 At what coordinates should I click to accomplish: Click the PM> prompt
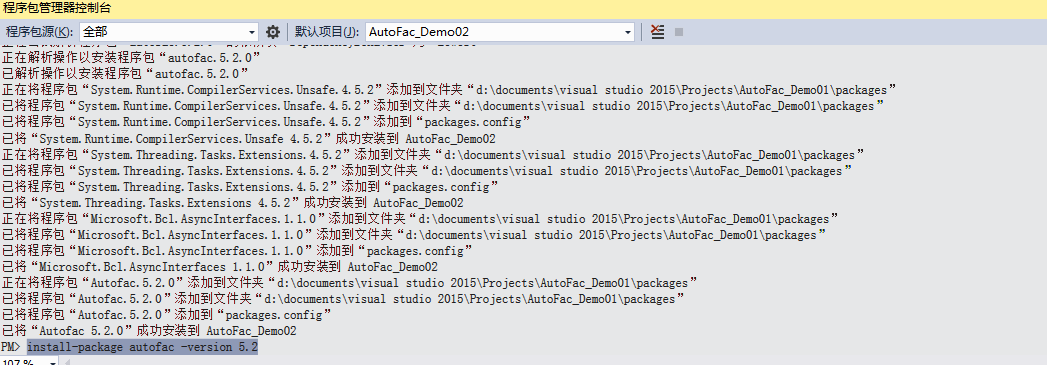pos(12,347)
